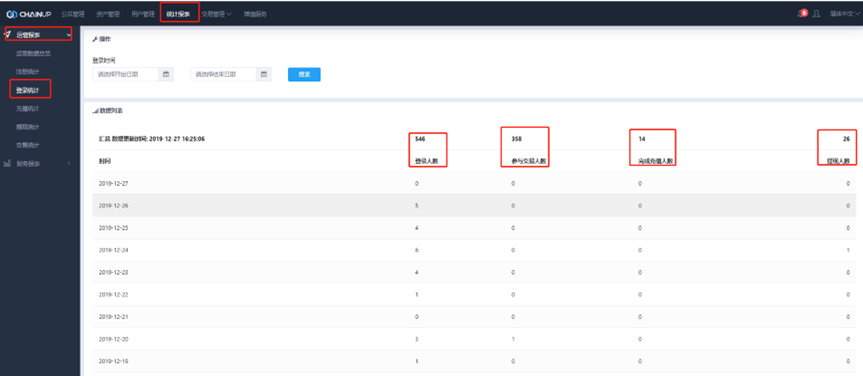Switch to the 统计报表 top tab
This screenshot has width=863, height=376.
coord(179,14)
